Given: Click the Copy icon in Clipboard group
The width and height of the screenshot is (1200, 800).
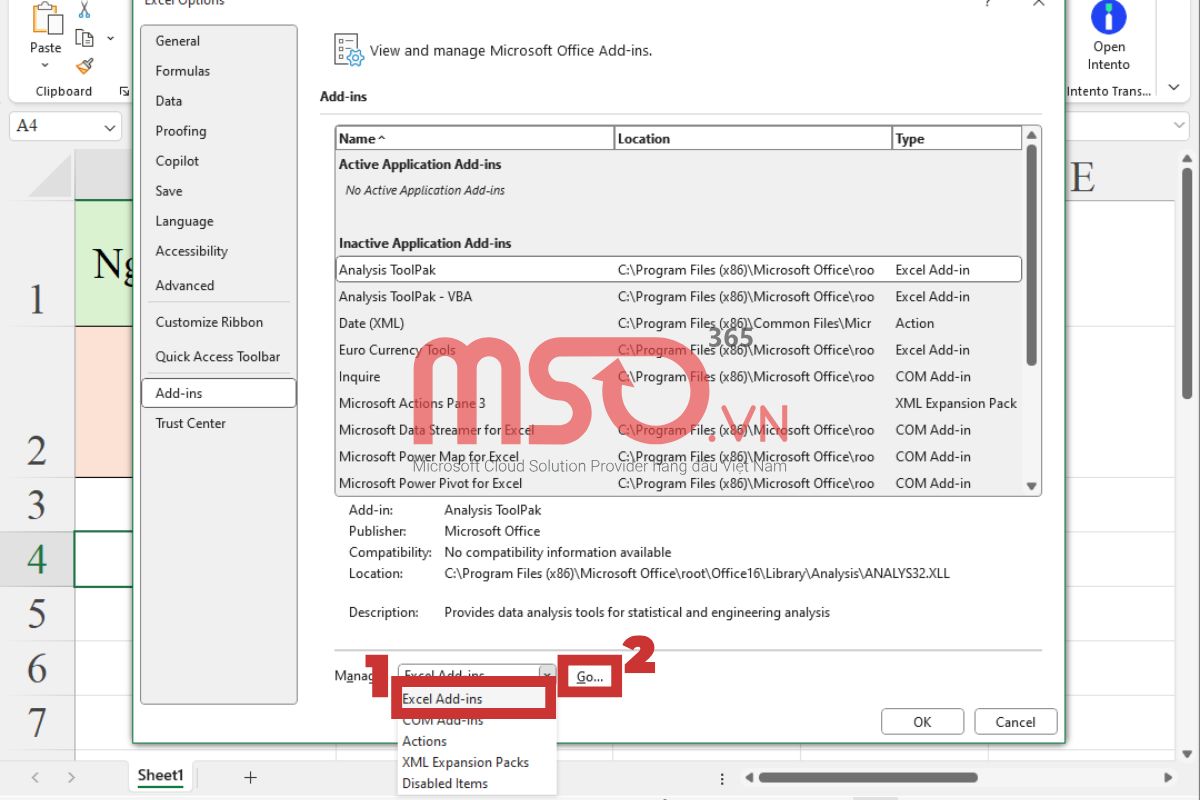Looking at the screenshot, I should (x=84, y=38).
